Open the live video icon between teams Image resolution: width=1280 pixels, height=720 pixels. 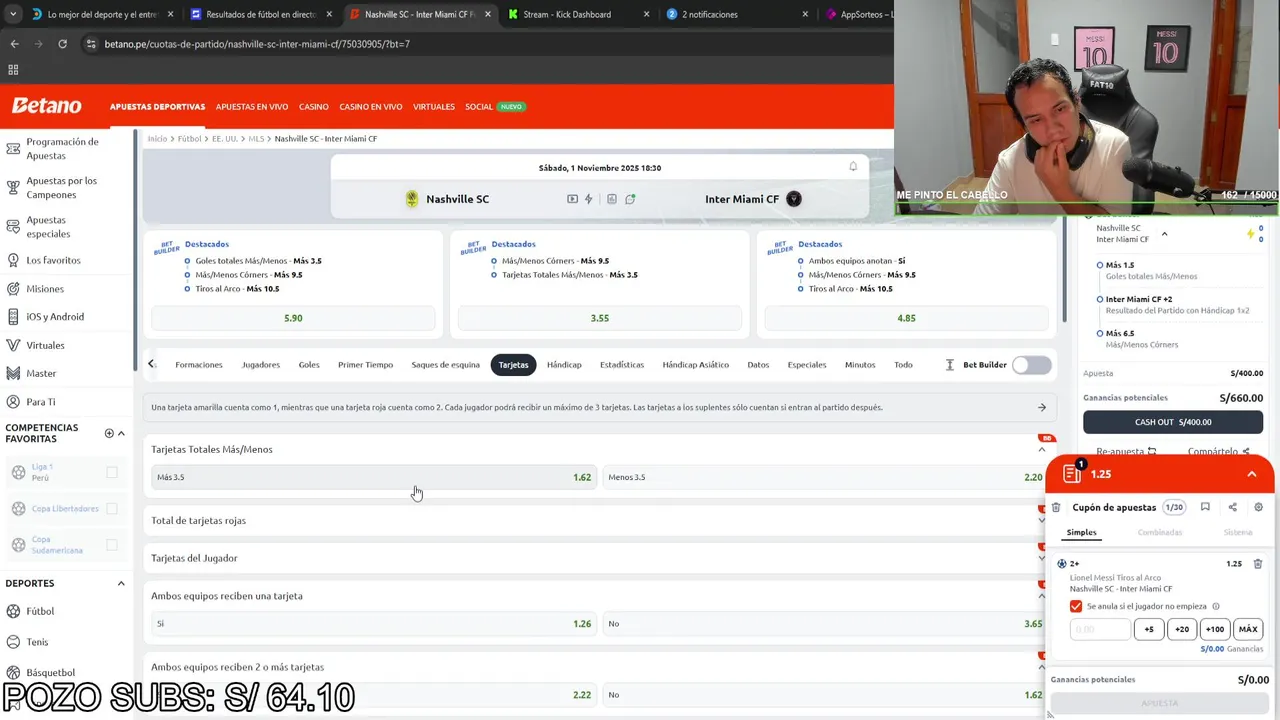[572, 199]
